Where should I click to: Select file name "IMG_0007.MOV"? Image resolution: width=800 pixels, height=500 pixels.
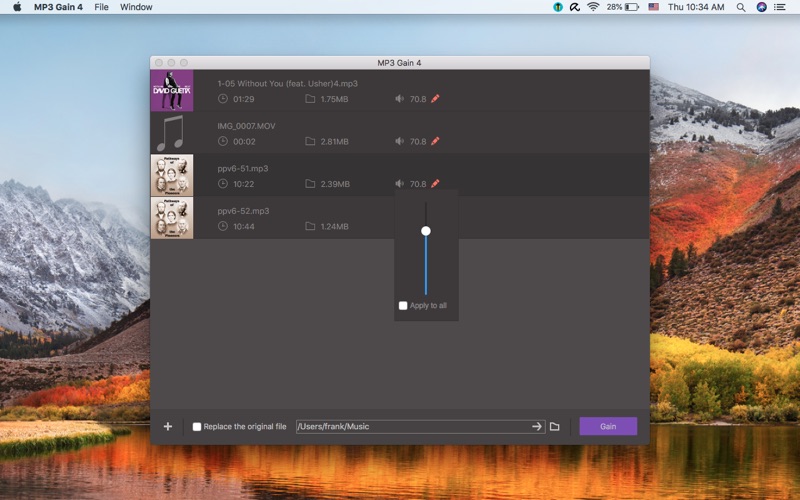(246, 126)
